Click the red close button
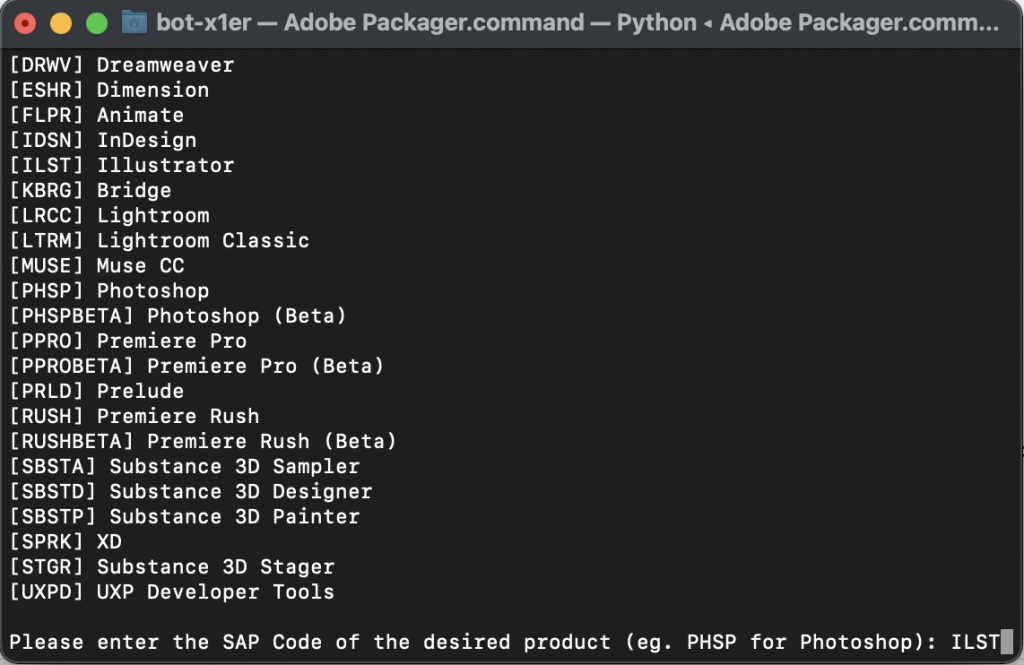This screenshot has width=1024, height=665. click(25, 22)
